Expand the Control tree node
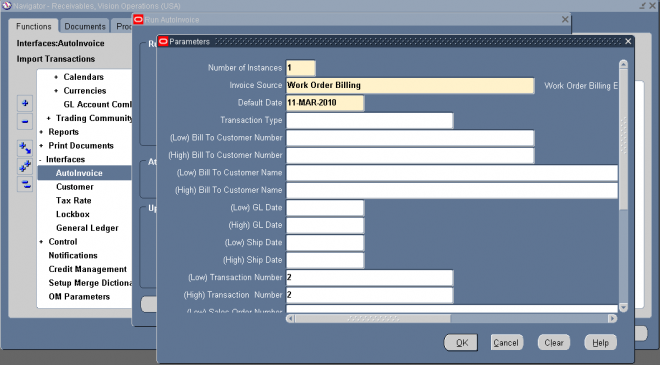 41,242
